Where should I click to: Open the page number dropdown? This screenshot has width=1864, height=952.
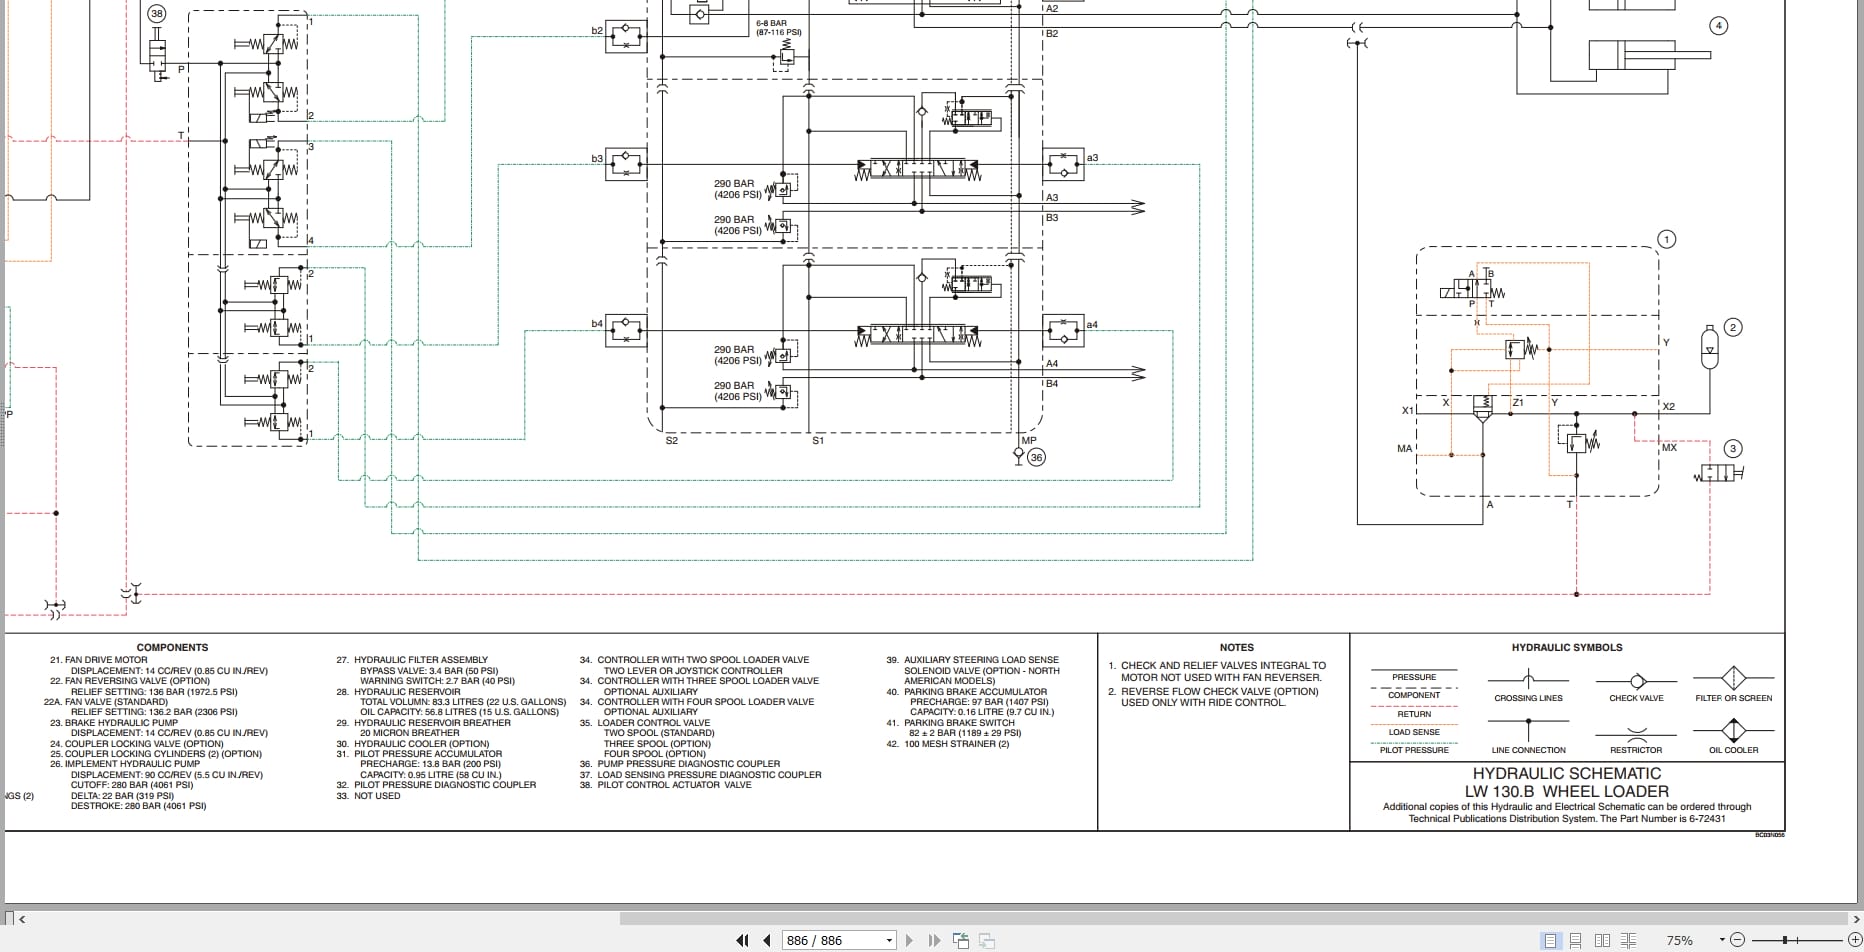coord(889,940)
